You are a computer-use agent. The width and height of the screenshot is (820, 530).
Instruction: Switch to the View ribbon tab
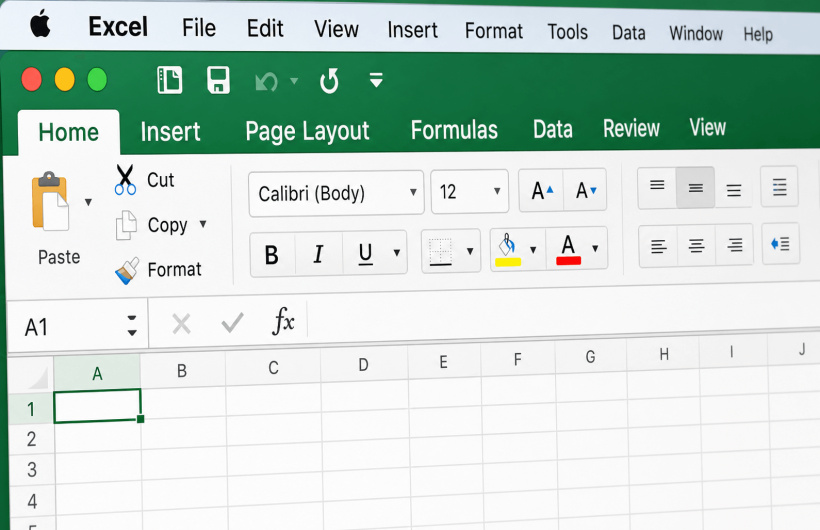tap(708, 127)
